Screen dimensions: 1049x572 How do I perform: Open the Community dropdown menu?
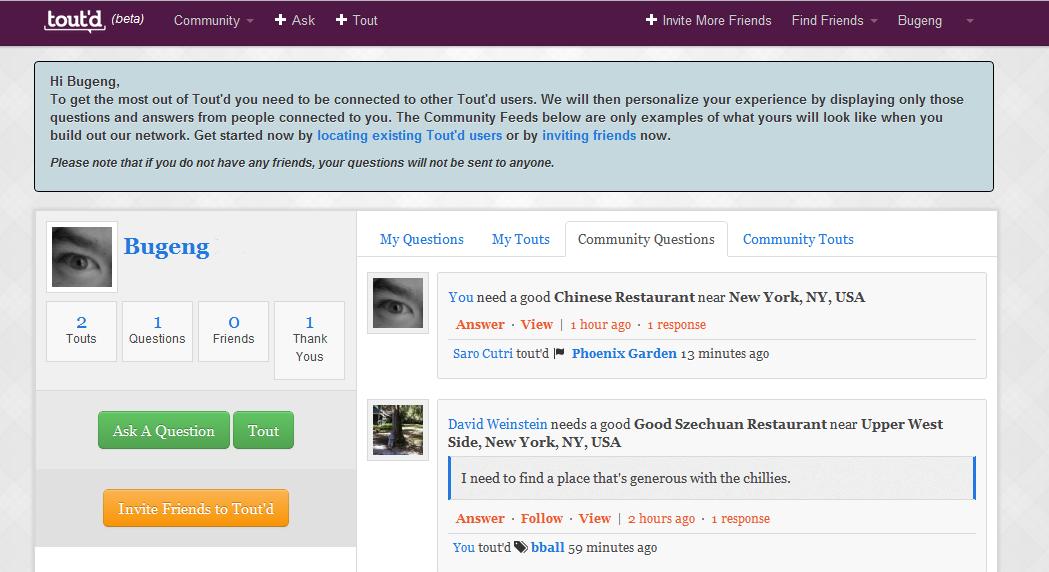(x=213, y=21)
